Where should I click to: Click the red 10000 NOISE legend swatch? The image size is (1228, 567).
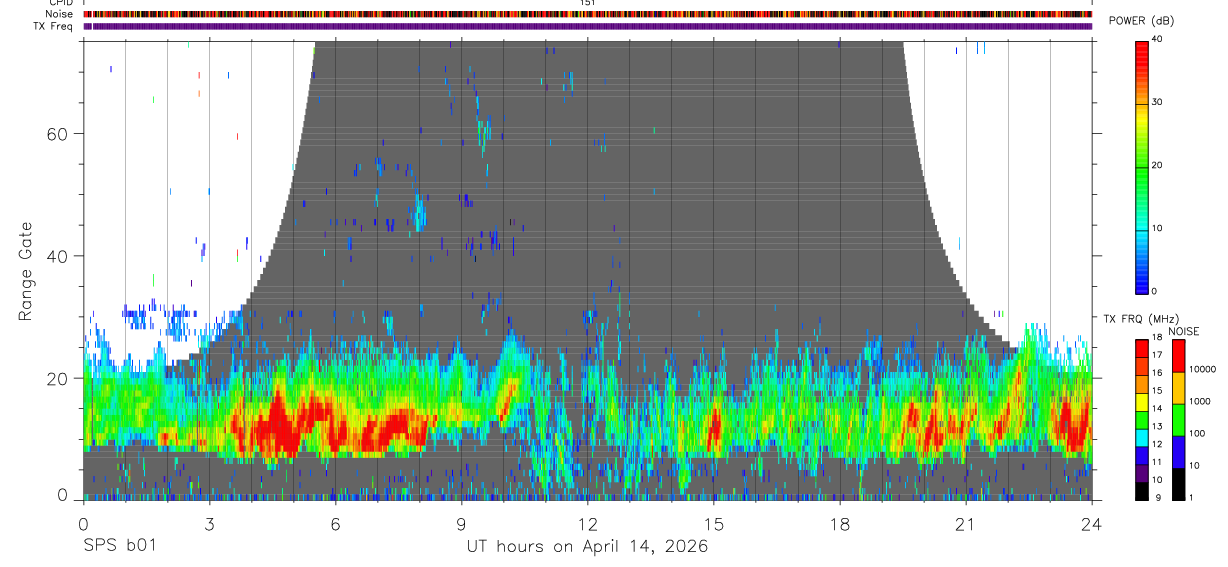coord(1177,356)
